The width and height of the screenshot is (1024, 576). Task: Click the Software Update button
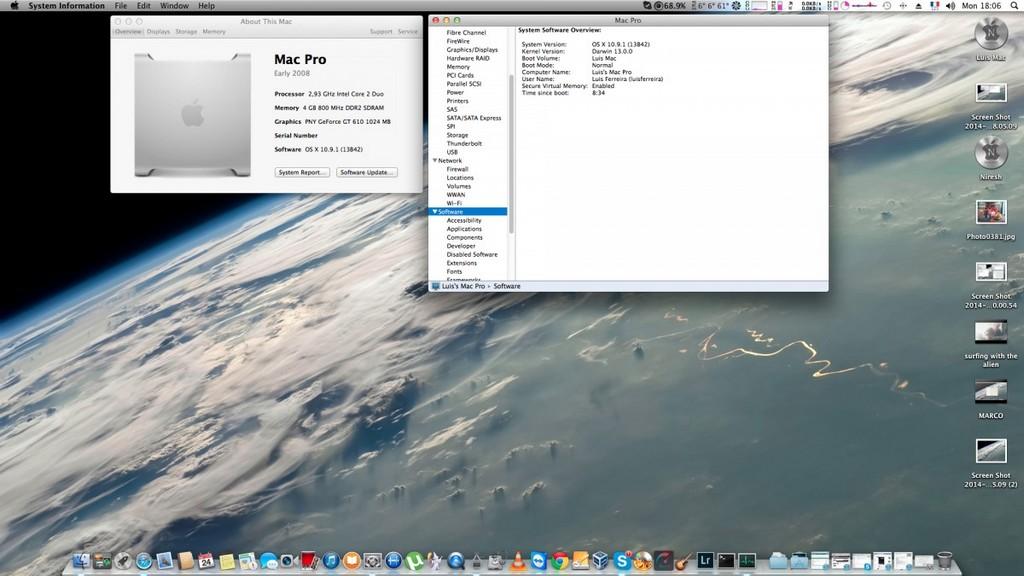[x=366, y=172]
